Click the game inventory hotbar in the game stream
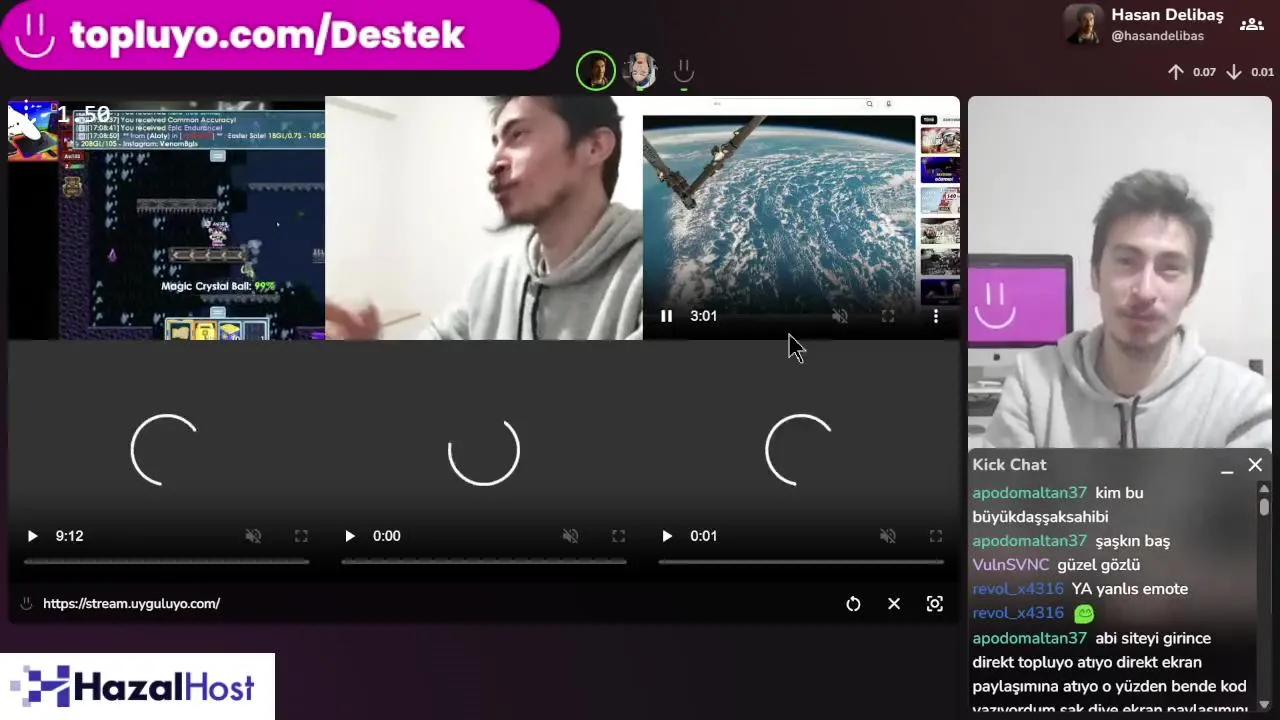The height and width of the screenshot is (720, 1280). [216, 331]
